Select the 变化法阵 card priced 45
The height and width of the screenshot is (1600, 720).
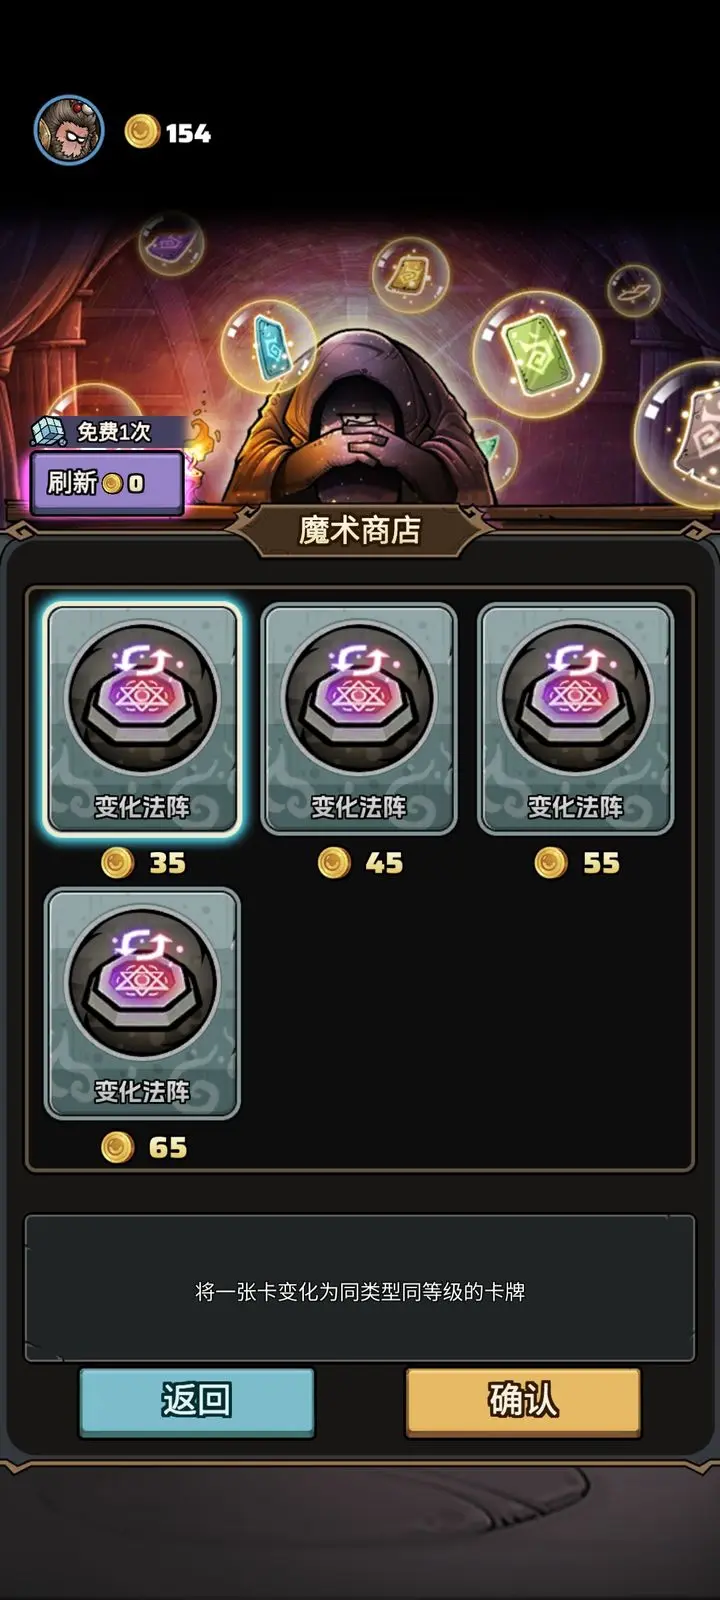(359, 719)
